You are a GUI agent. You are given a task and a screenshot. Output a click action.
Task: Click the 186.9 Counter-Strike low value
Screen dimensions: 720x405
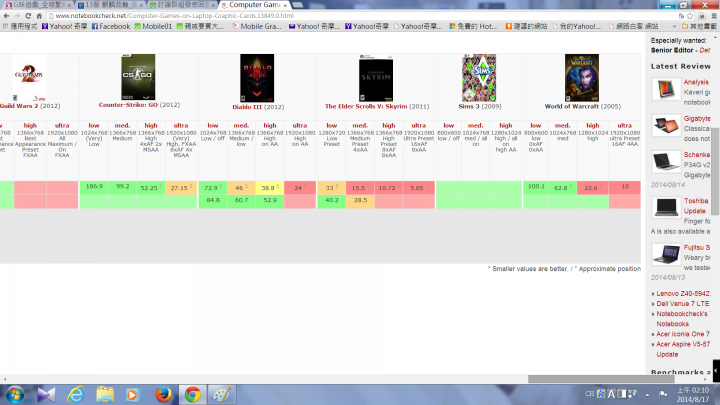point(94,187)
